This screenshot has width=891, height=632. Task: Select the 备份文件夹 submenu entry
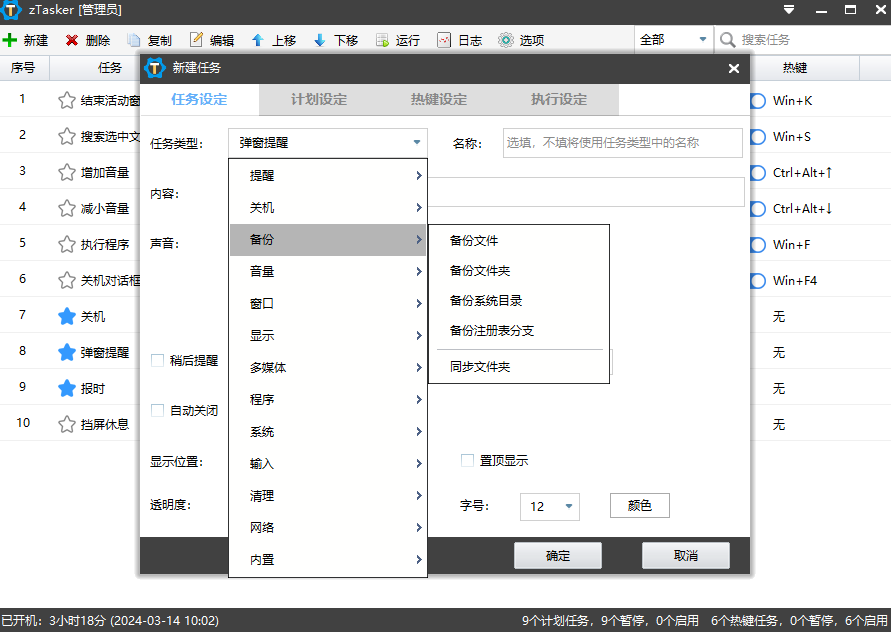tap(519, 271)
